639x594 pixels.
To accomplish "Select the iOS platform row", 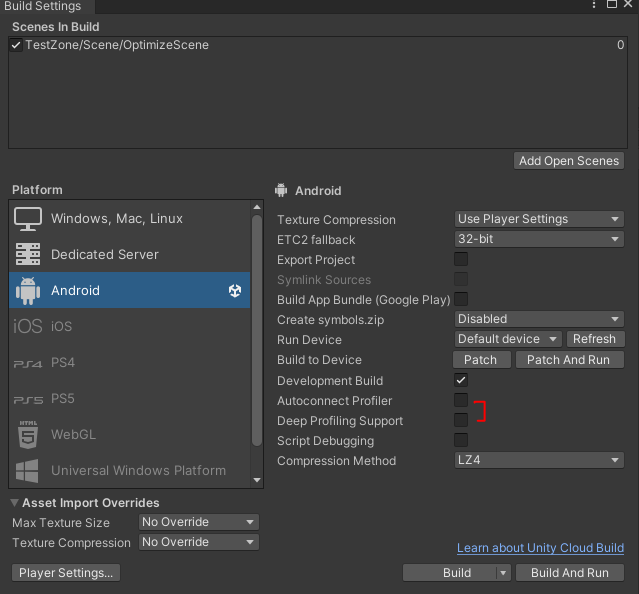I will [x=130, y=326].
